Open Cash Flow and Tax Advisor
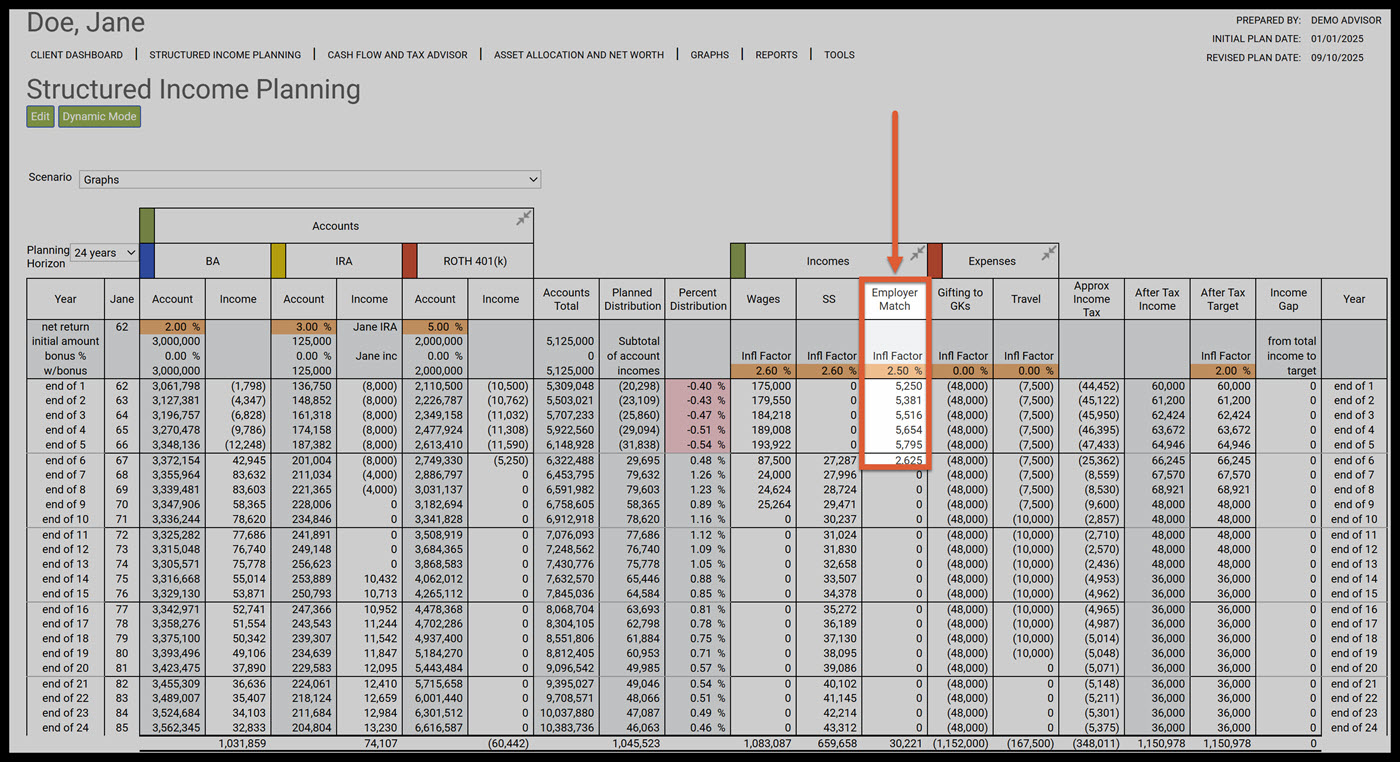Image resolution: width=1400 pixels, height=762 pixels. coord(397,55)
